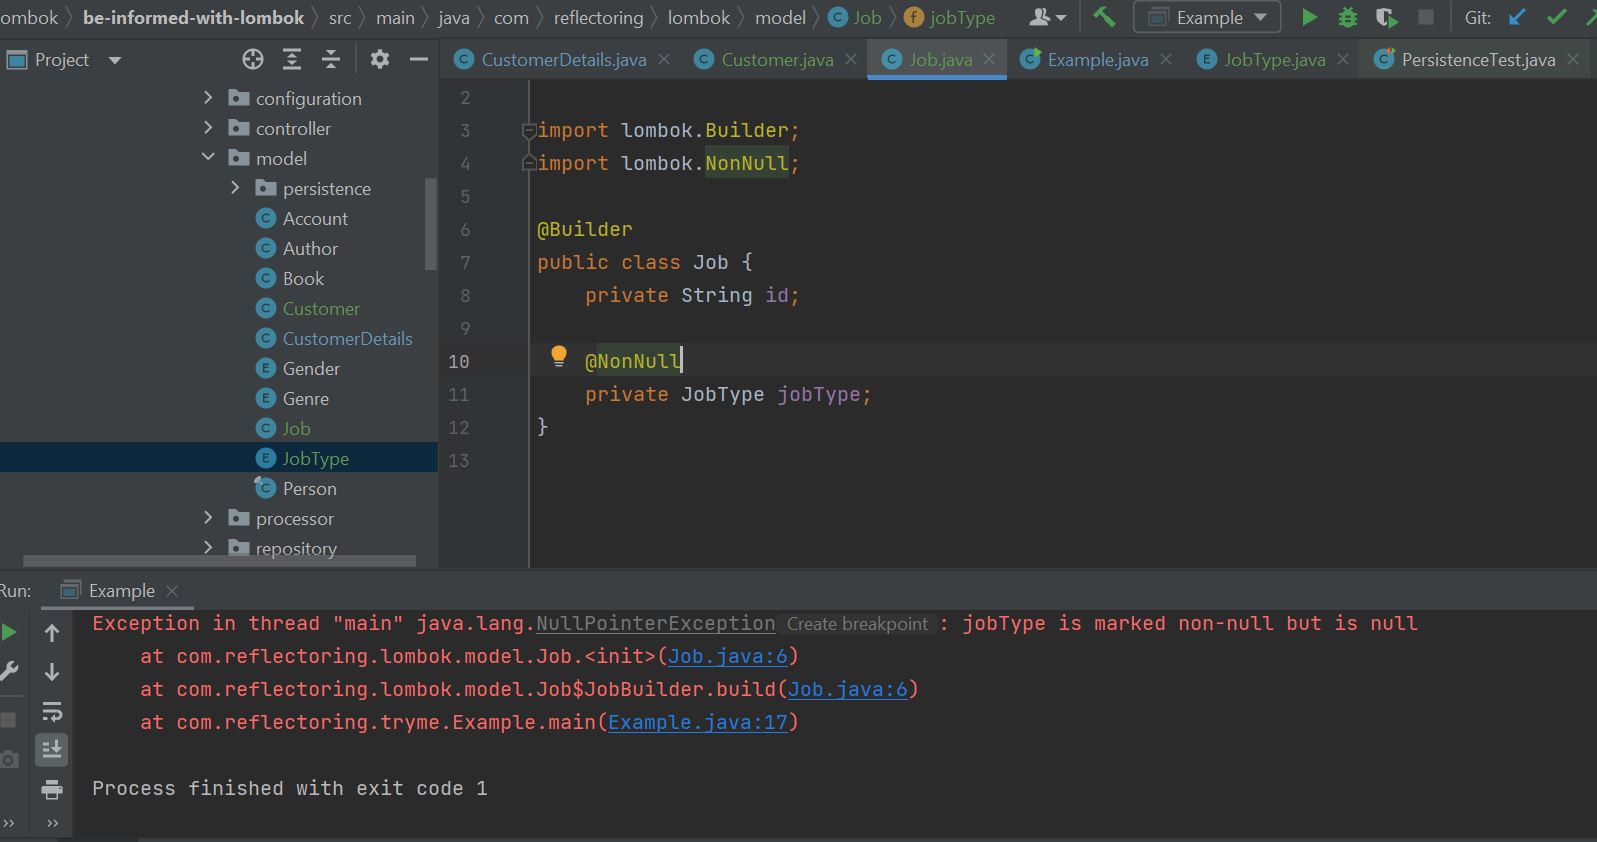Expand the processor folder

click(x=208, y=518)
